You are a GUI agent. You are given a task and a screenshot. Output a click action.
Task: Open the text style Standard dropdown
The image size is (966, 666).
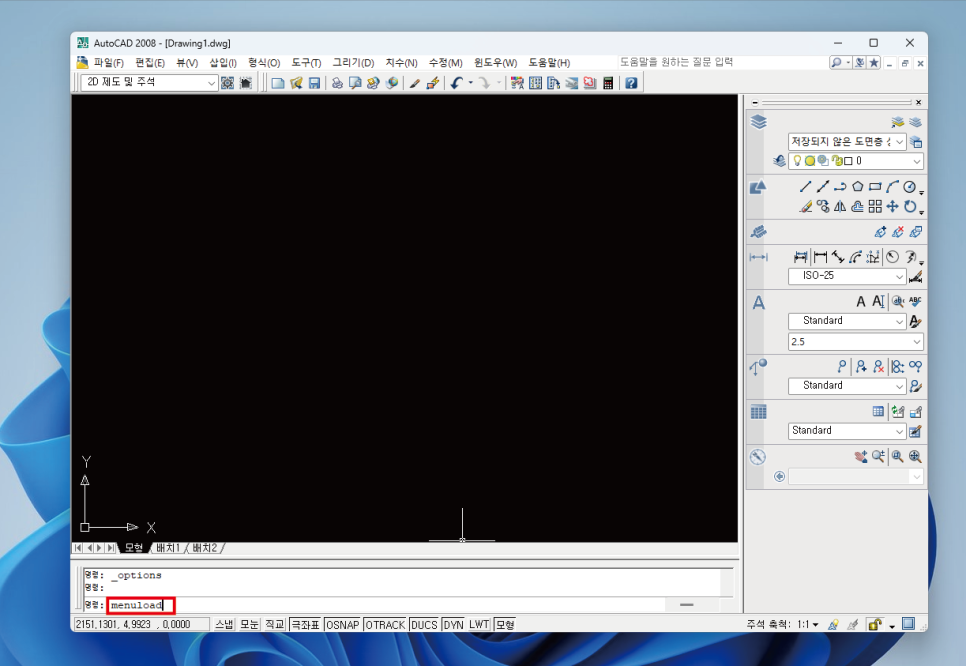coord(847,321)
